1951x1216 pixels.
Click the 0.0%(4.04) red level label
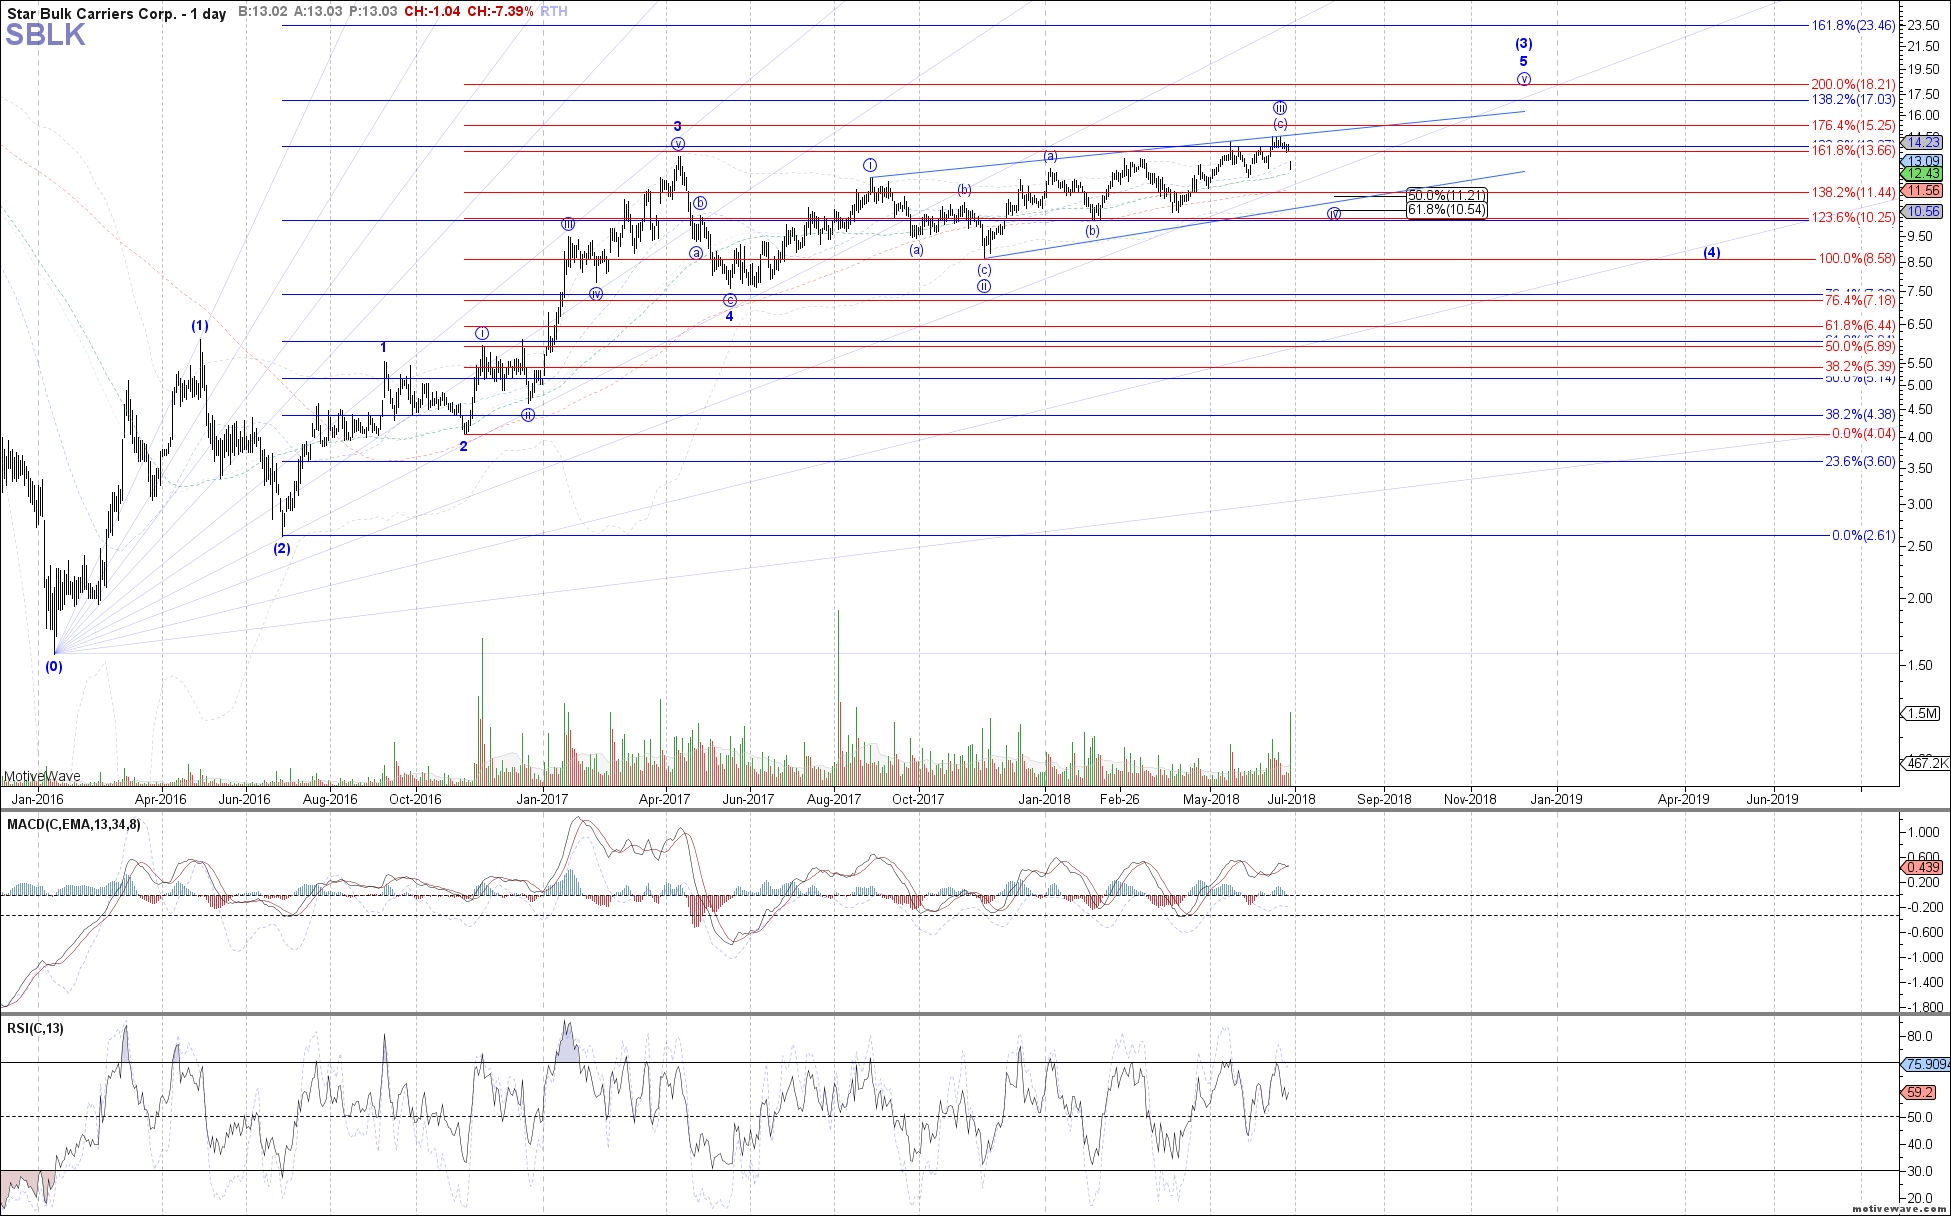(x=1863, y=433)
